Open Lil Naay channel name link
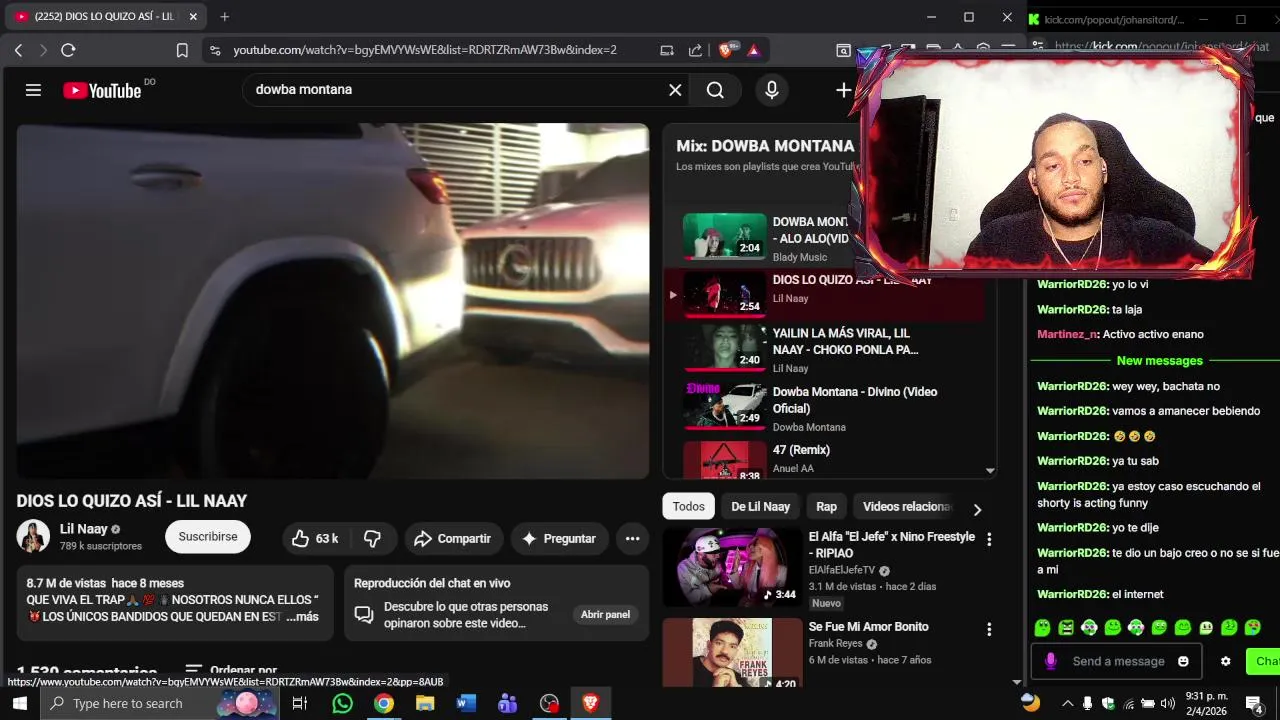Image resolution: width=1280 pixels, height=720 pixels. [83, 529]
